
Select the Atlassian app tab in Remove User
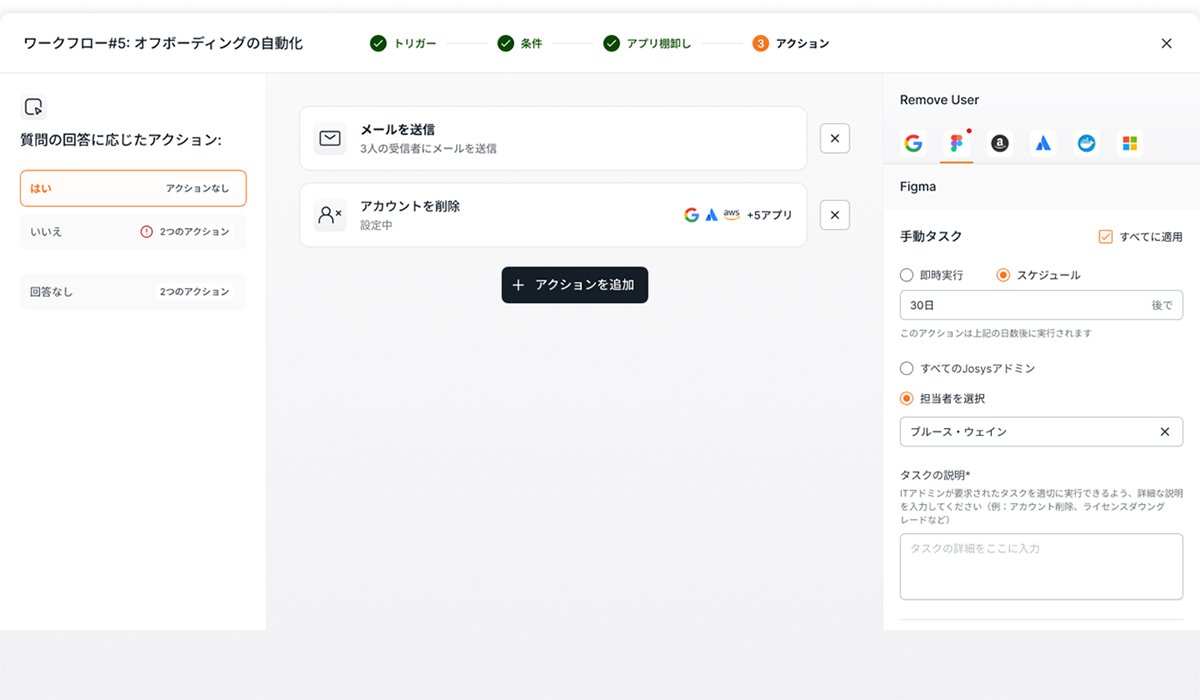tap(1043, 143)
